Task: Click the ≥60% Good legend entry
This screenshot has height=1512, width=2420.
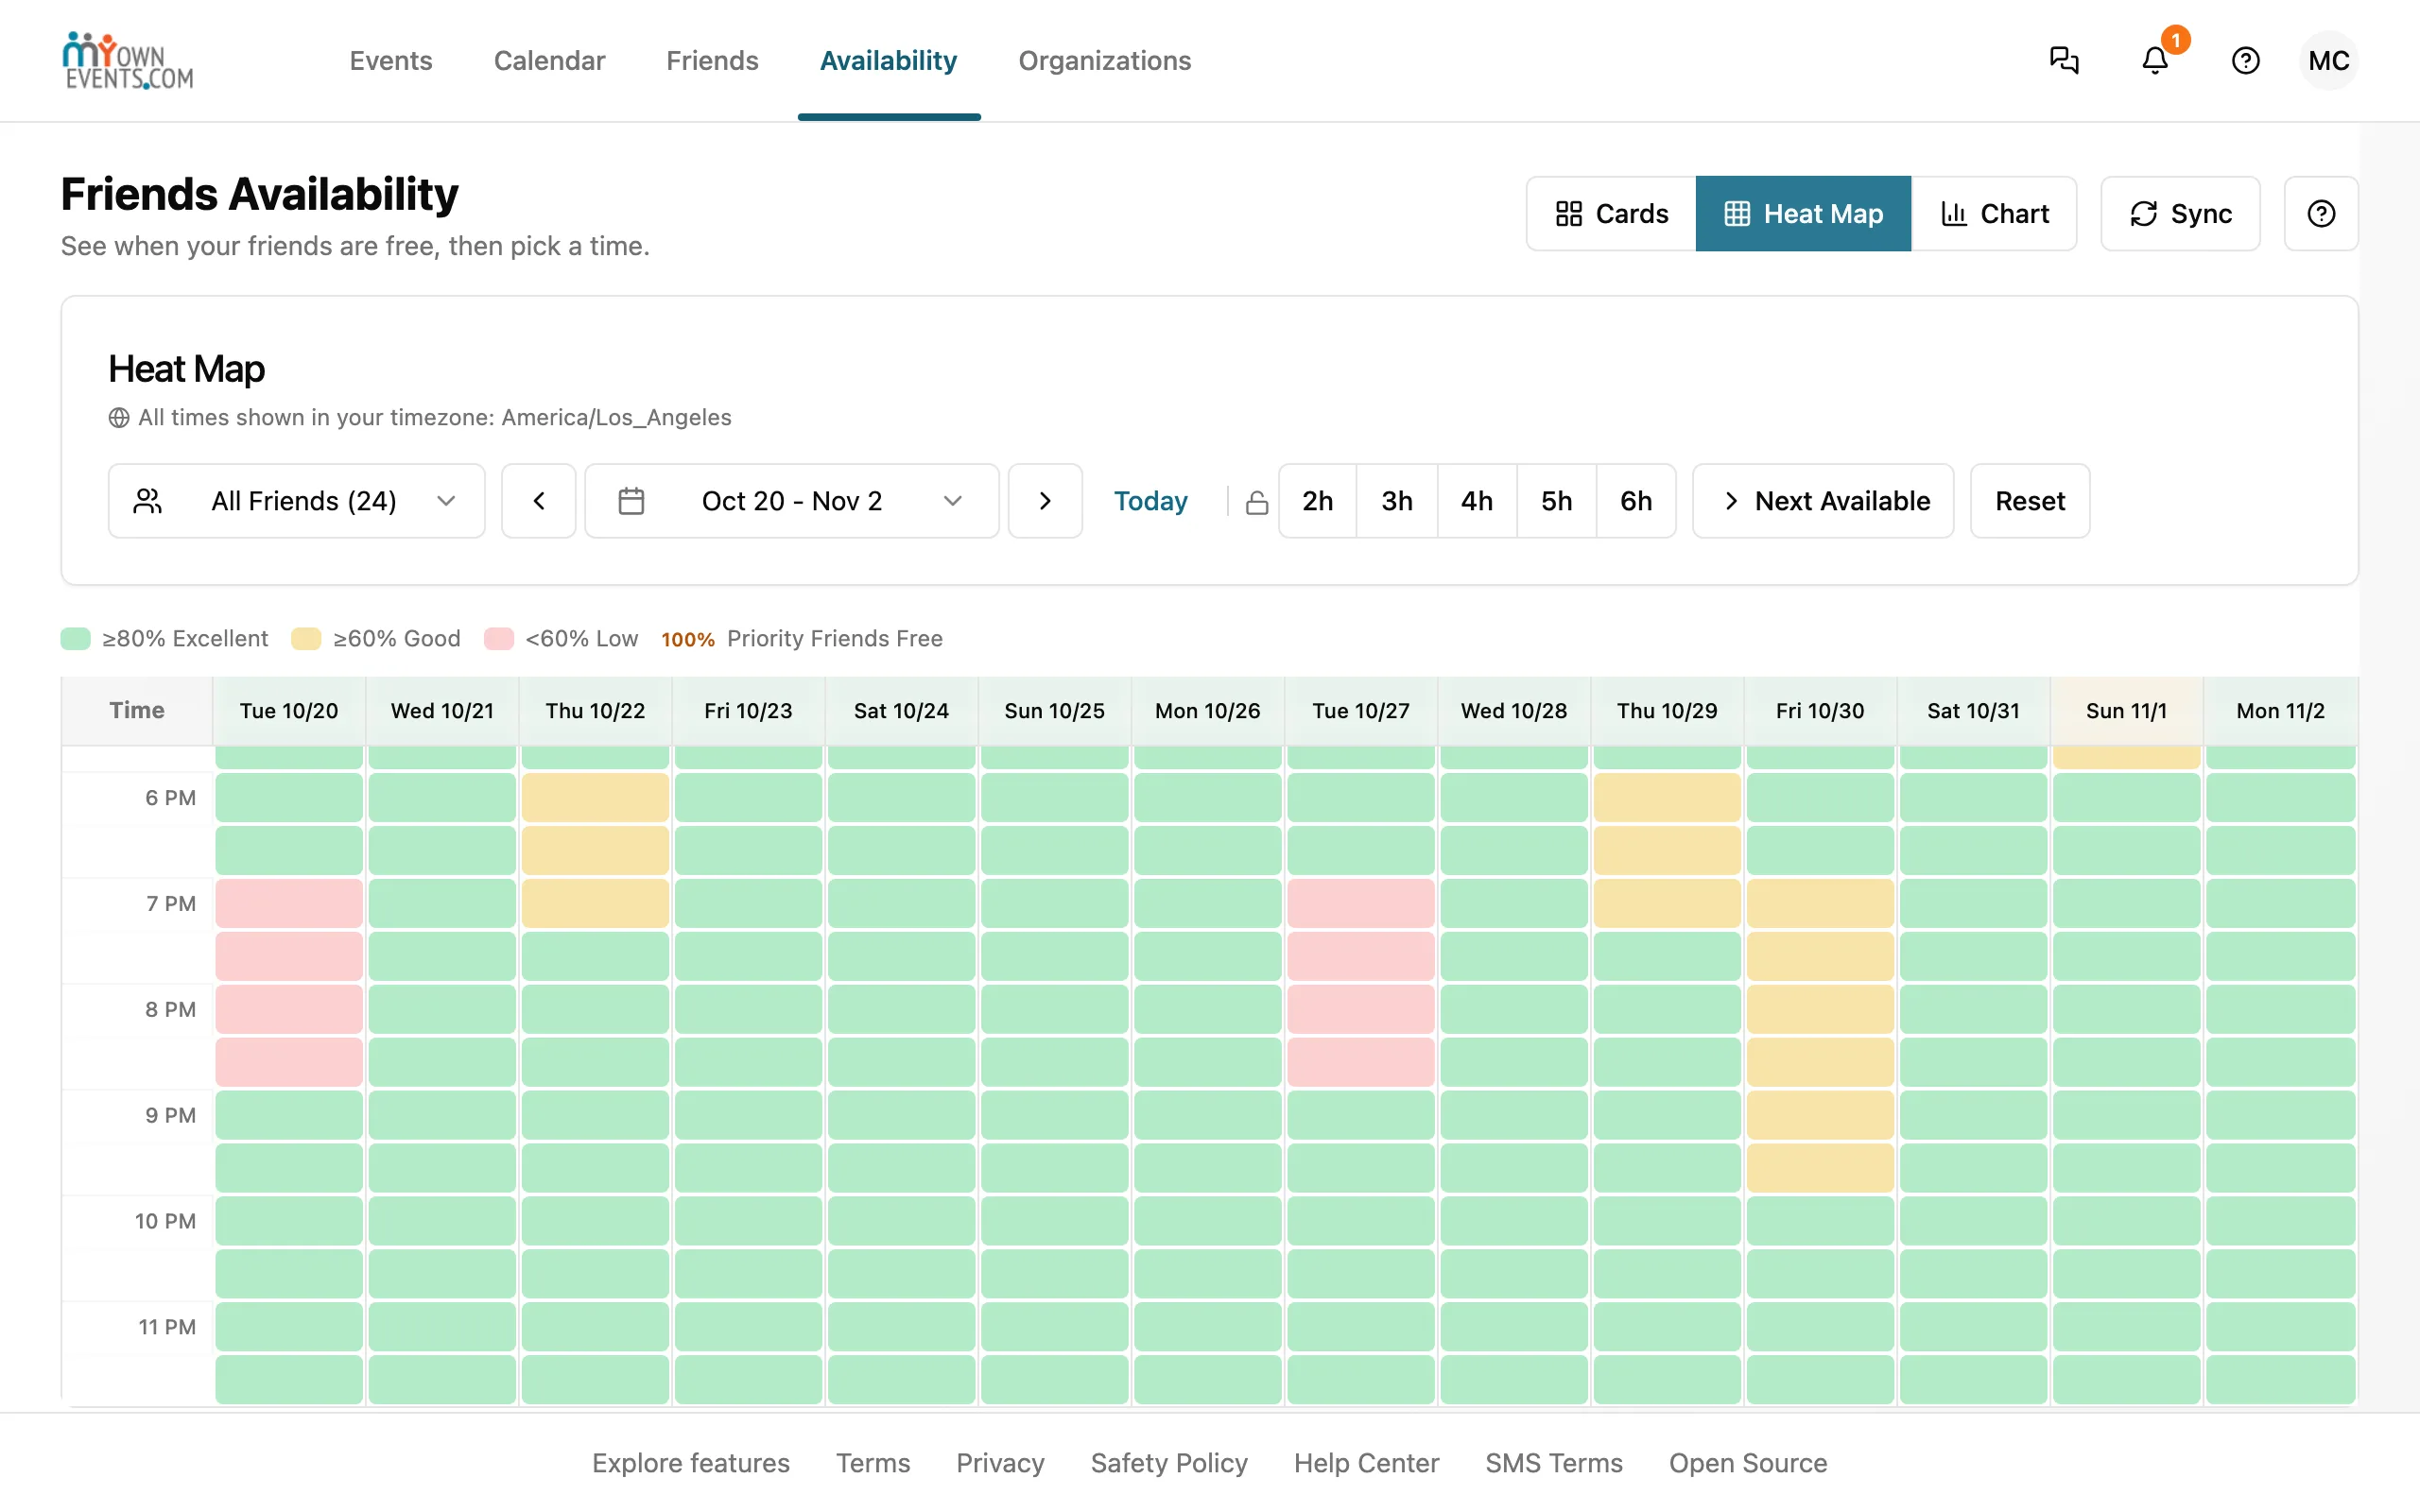Action: [x=376, y=639]
